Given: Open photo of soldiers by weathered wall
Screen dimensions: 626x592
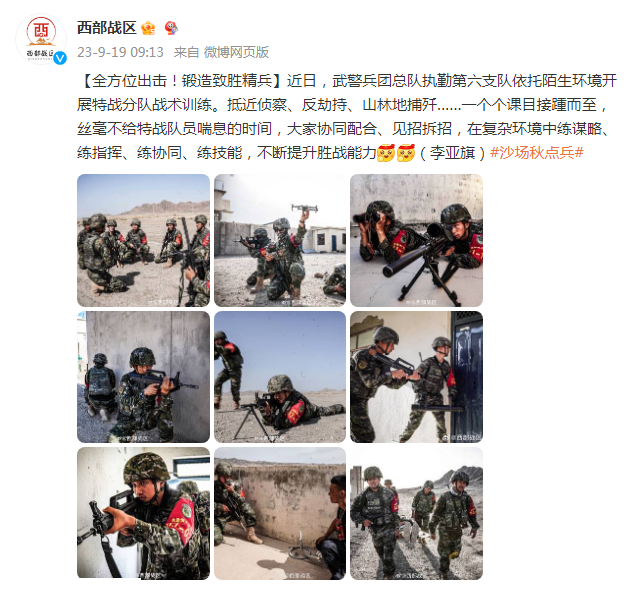Looking at the screenshot, I should [280, 513].
